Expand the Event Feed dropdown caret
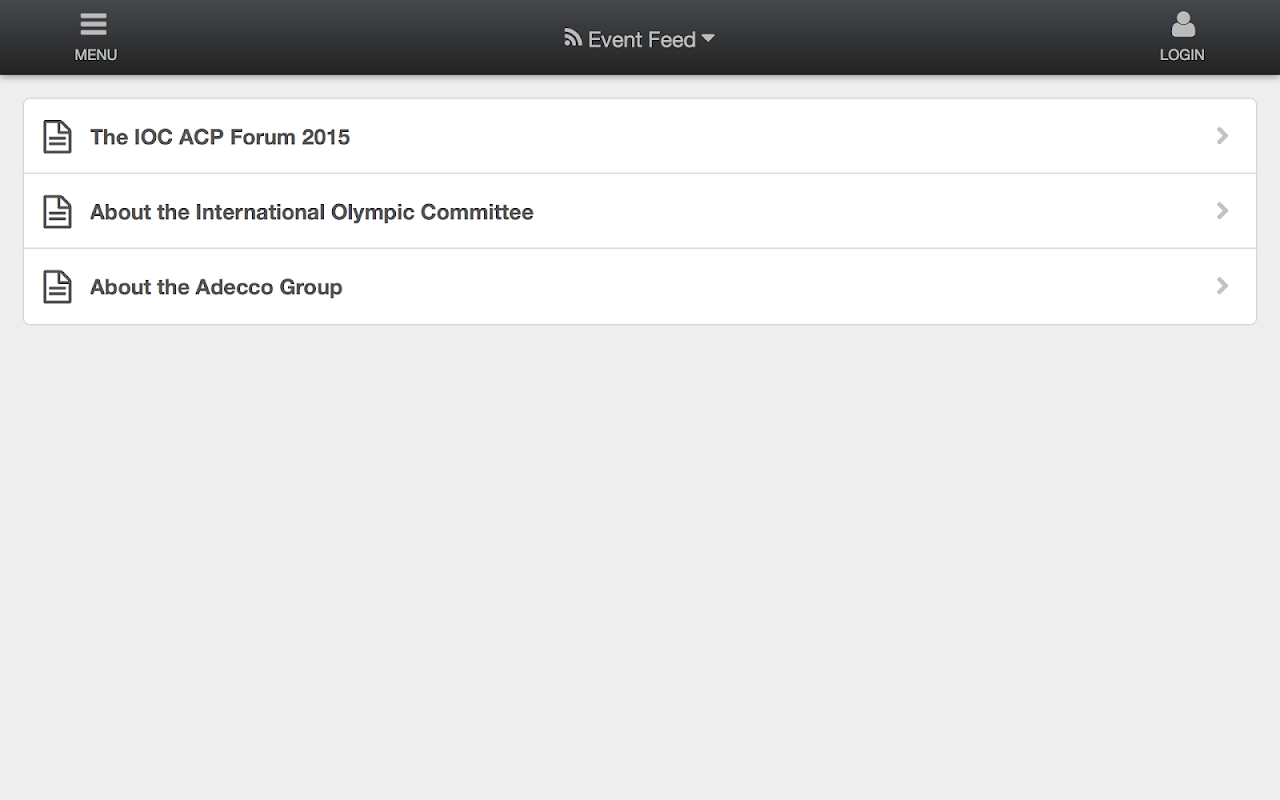Image resolution: width=1280 pixels, height=800 pixels. (708, 38)
